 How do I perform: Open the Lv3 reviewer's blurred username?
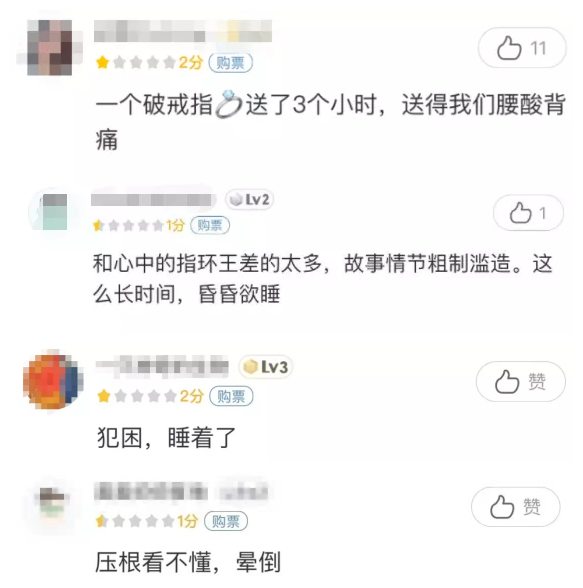pyautogui.click(x=162, y=366)
